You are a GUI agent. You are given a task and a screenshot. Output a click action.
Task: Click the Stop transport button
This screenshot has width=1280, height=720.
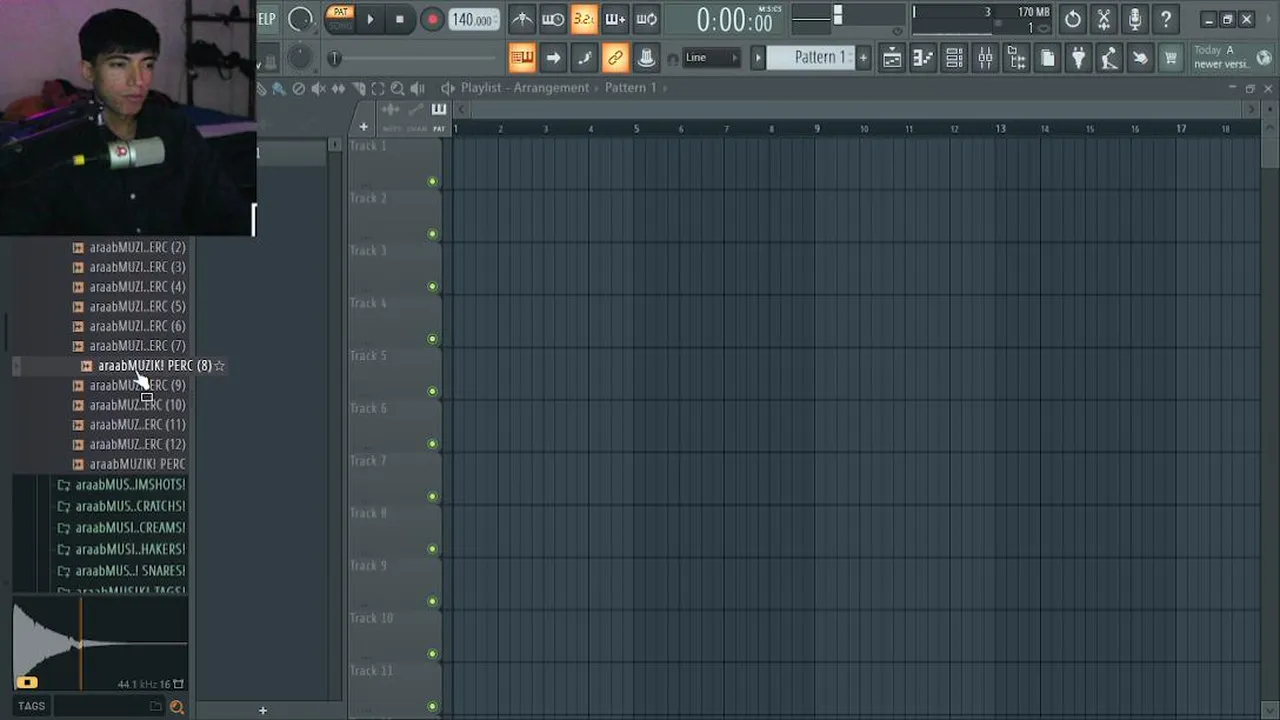(x=400, y=19)
